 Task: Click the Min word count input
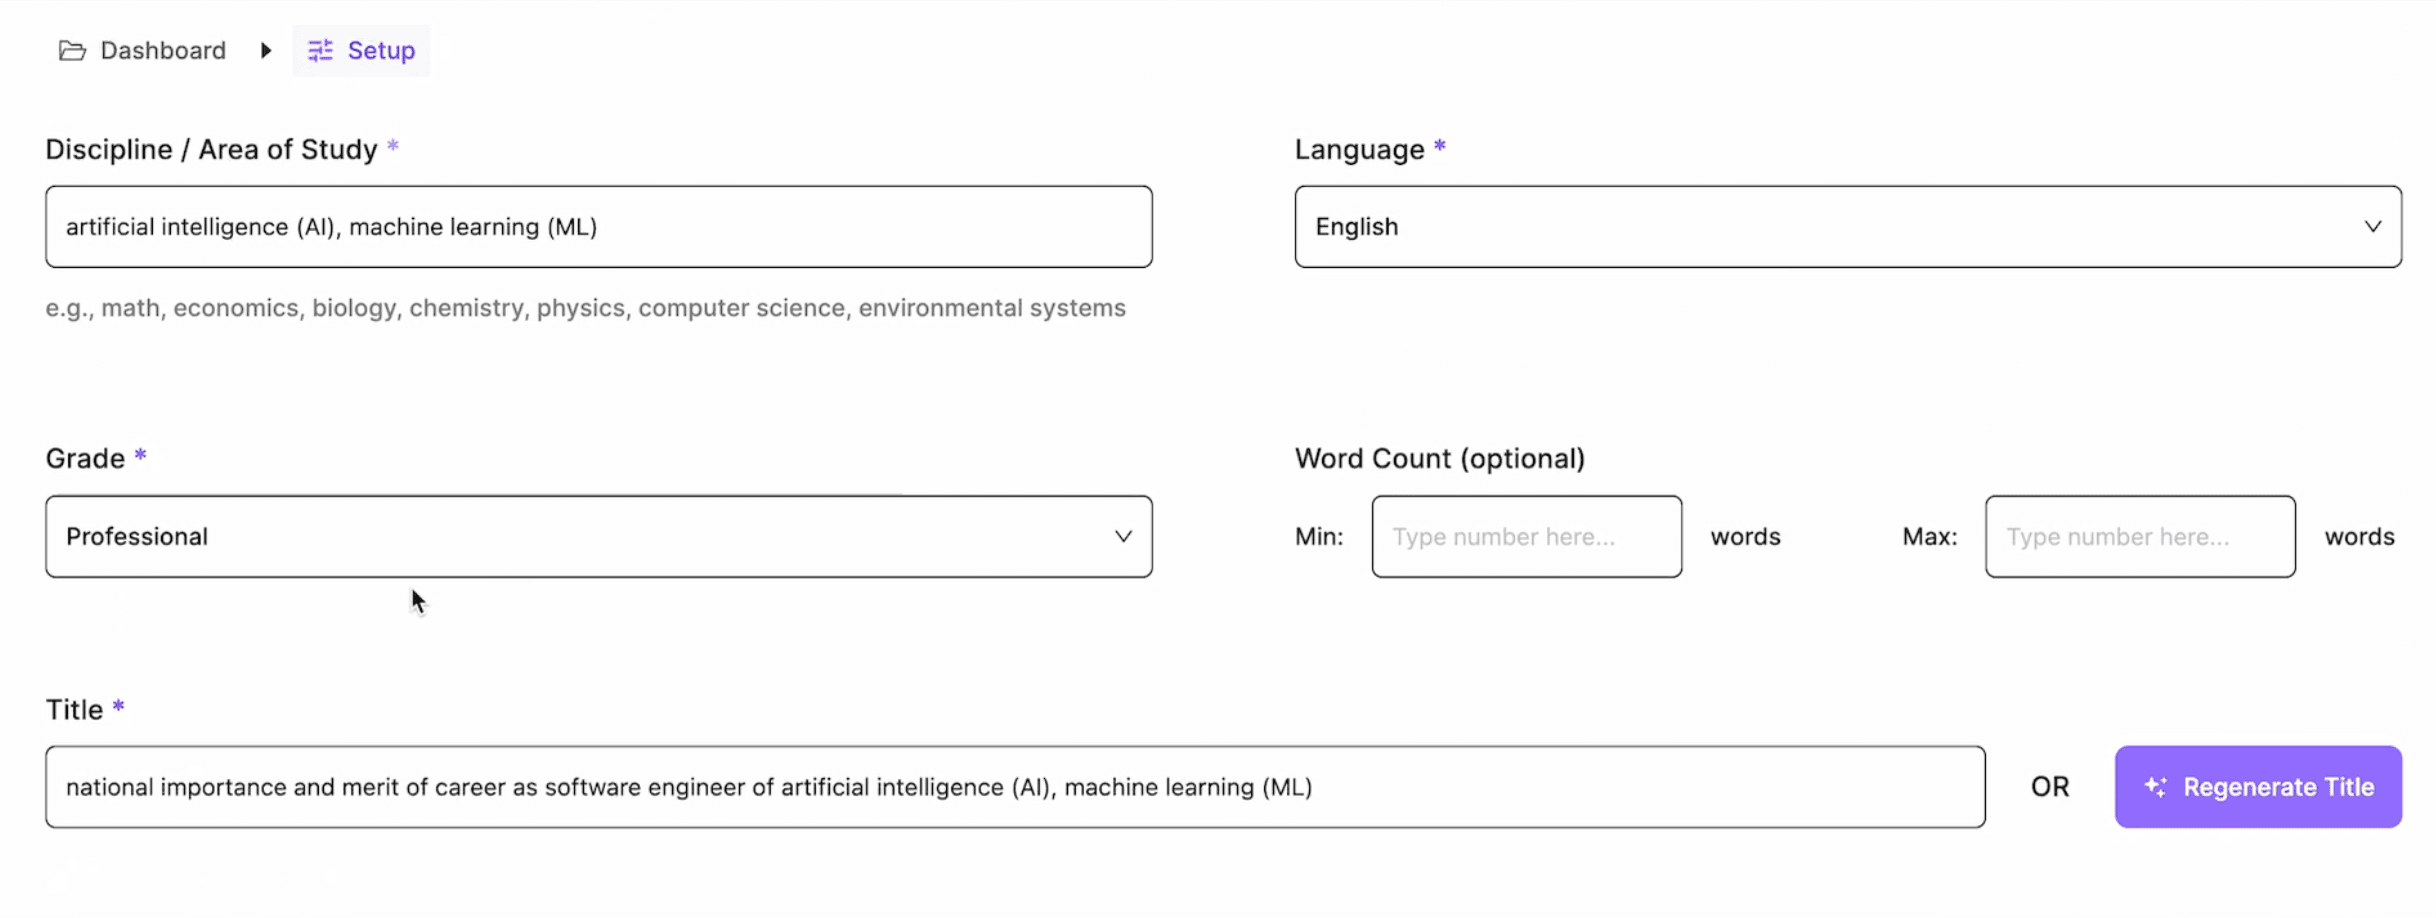point(1526,537)
